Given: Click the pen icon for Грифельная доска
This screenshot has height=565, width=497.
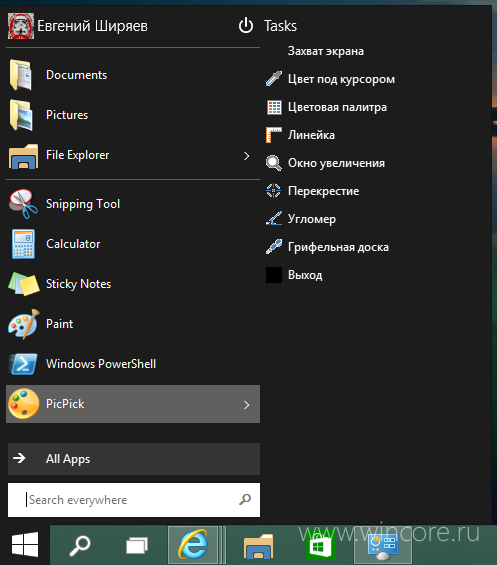Looking at the screenshot, I should pos(274,247).
